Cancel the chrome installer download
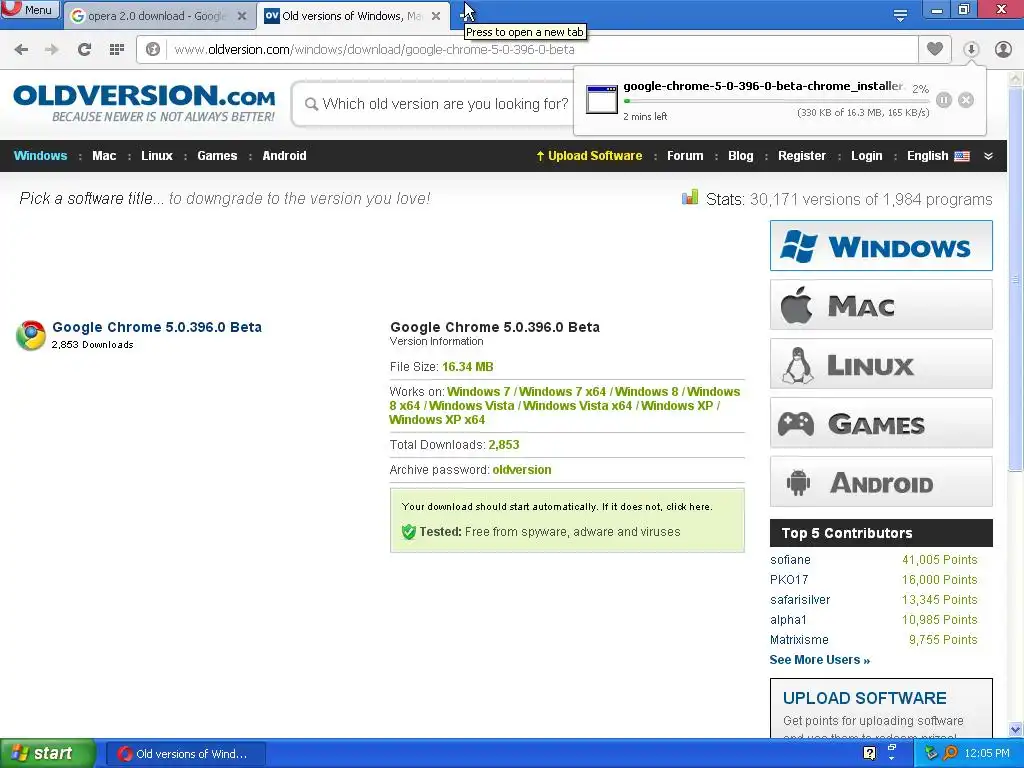 tap(966, 100)
